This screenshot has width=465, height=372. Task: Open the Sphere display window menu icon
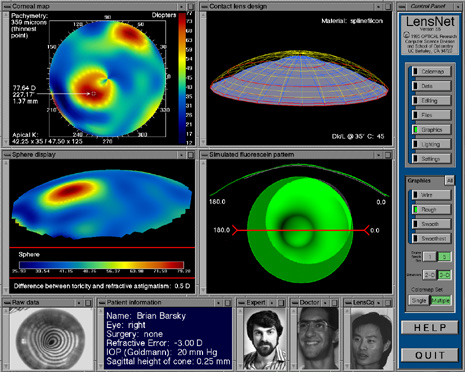pyautogui.click(x=7, y=155)
